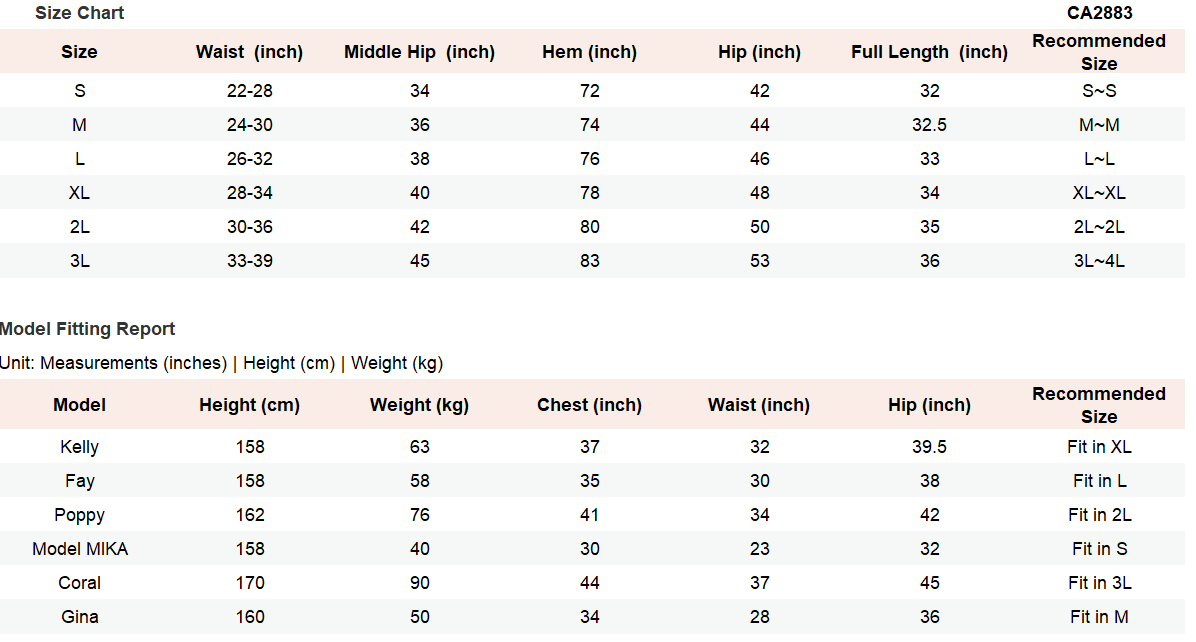Click Poppy's 'Fit in 2L' cell
The height and width of the screenshot is (642, 1196).
point(1099,515)
